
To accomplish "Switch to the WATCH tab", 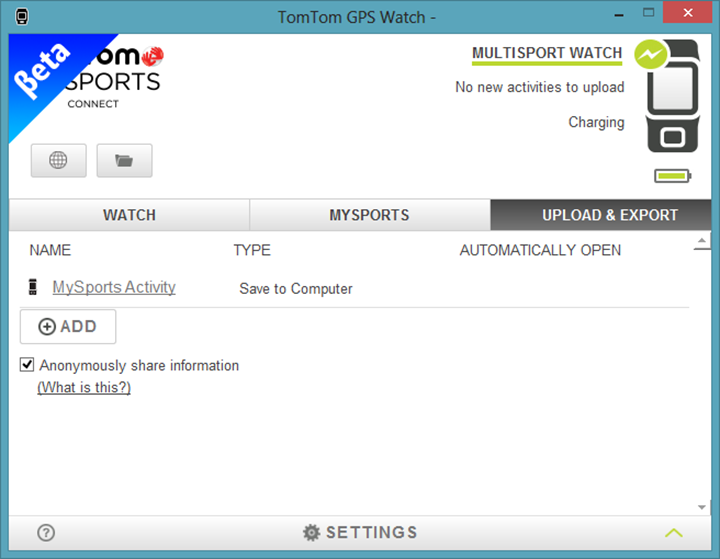I will 129,215.
